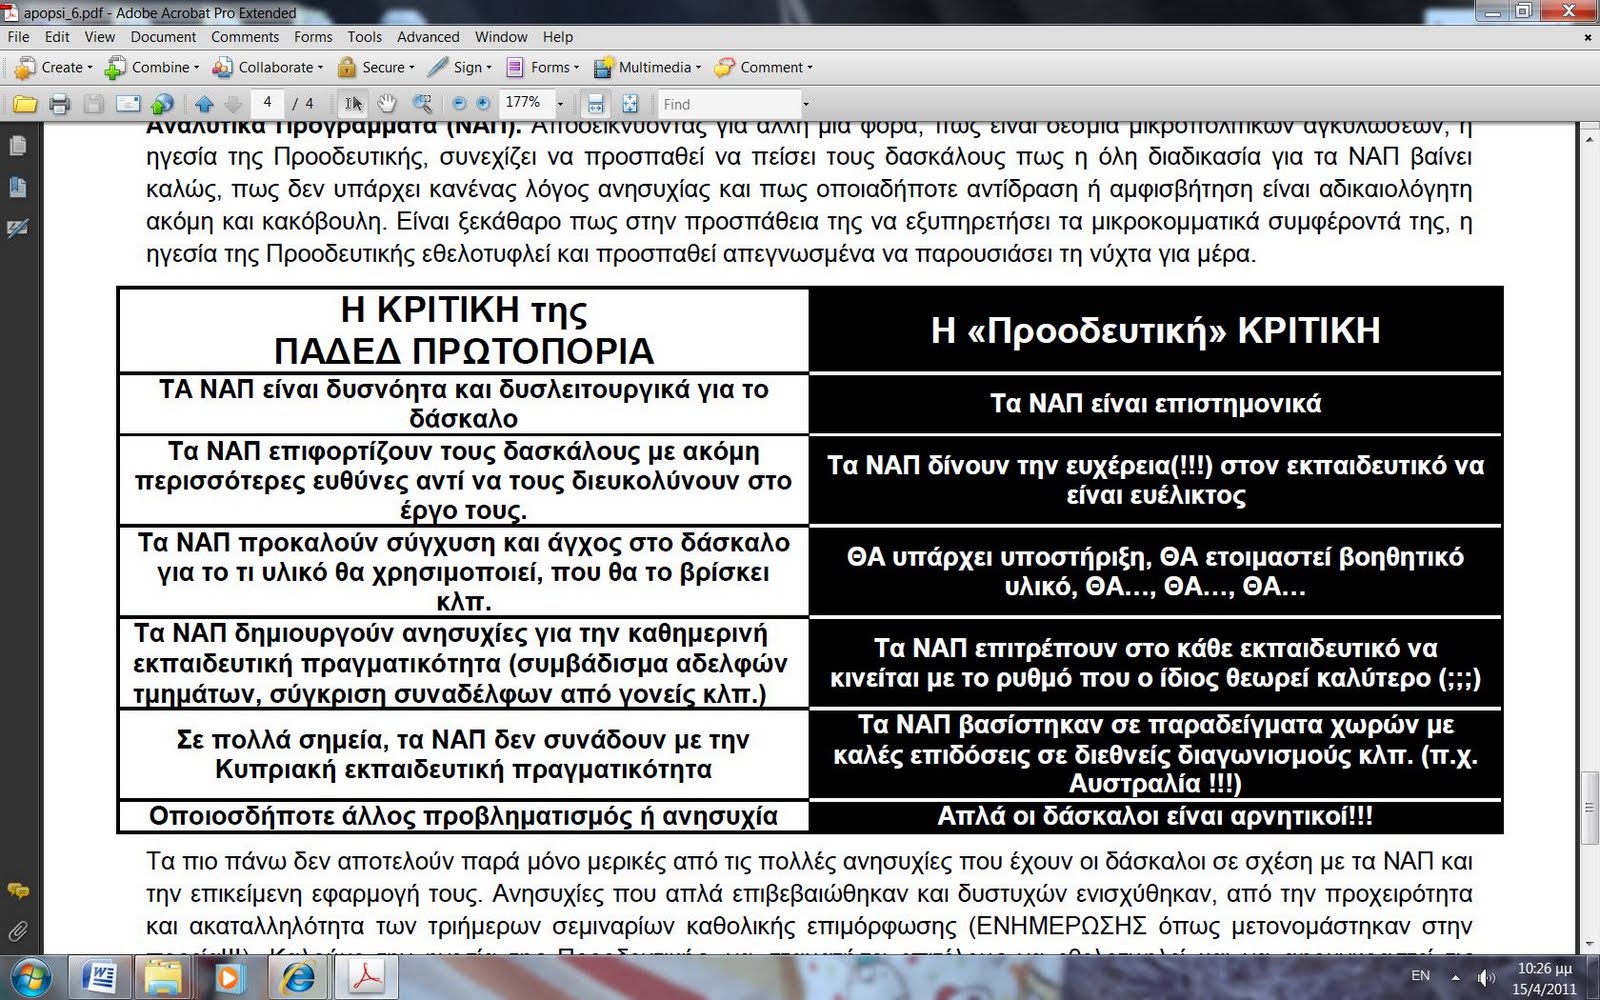
Task: Click the heading 'Η «Προοδευτική» ΚΡΙΤΙΚΗ'
Action: click(x=1155, y=330)
